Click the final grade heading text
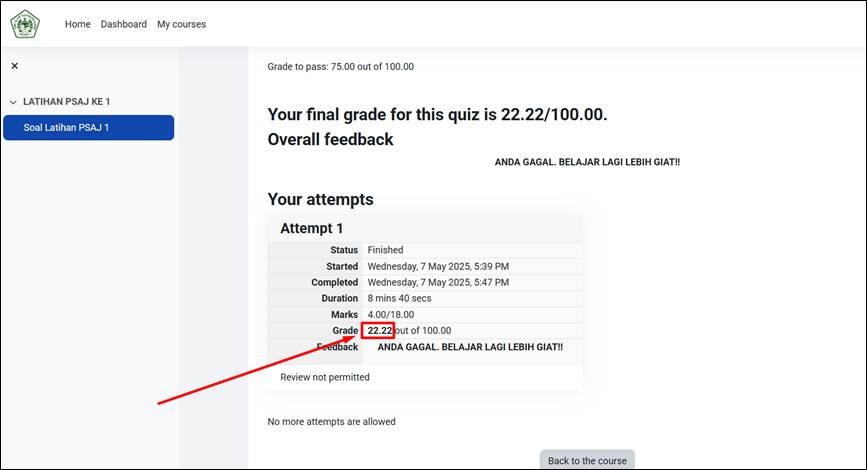This screenshot has height=470, width=867. coord(437,115)
